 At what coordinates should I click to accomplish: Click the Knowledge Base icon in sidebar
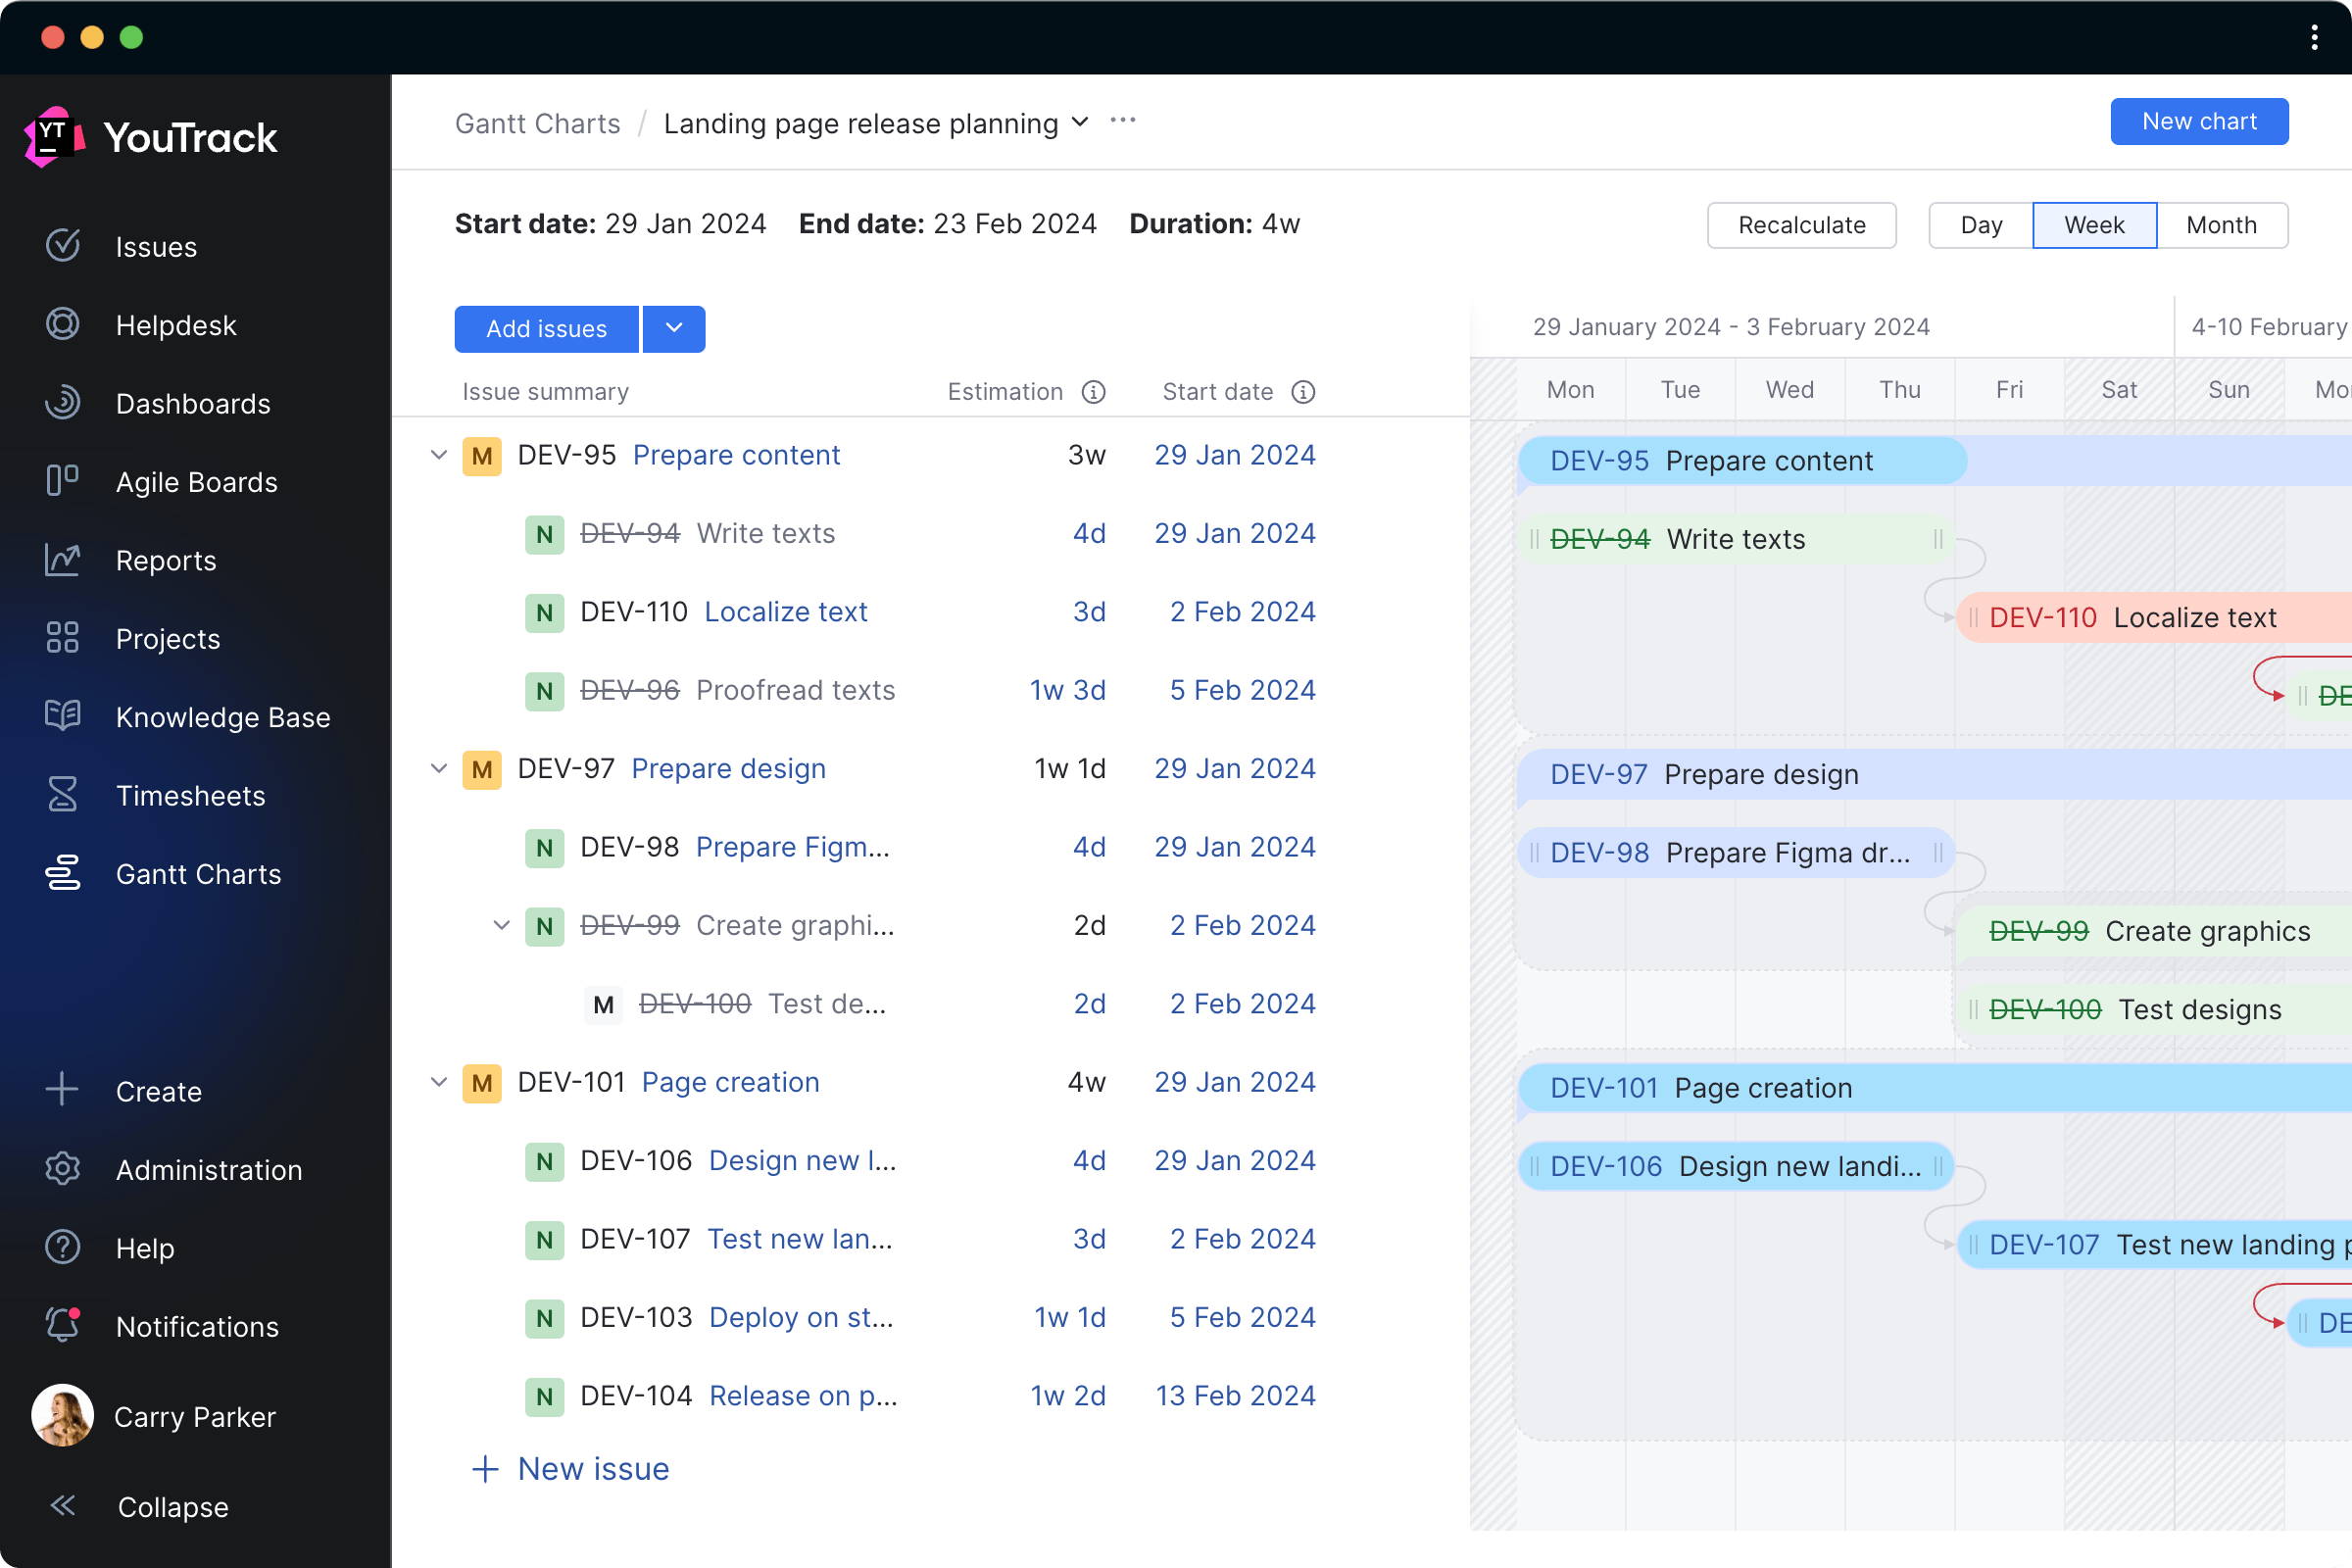tap(65, 717)
